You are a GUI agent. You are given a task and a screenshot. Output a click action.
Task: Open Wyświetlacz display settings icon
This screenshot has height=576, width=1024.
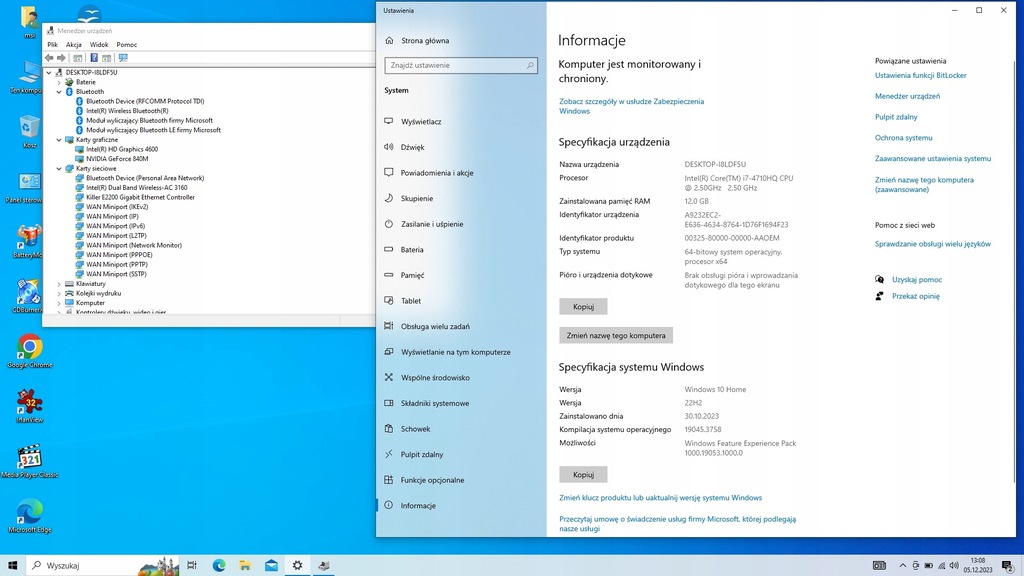coord(389,121)
